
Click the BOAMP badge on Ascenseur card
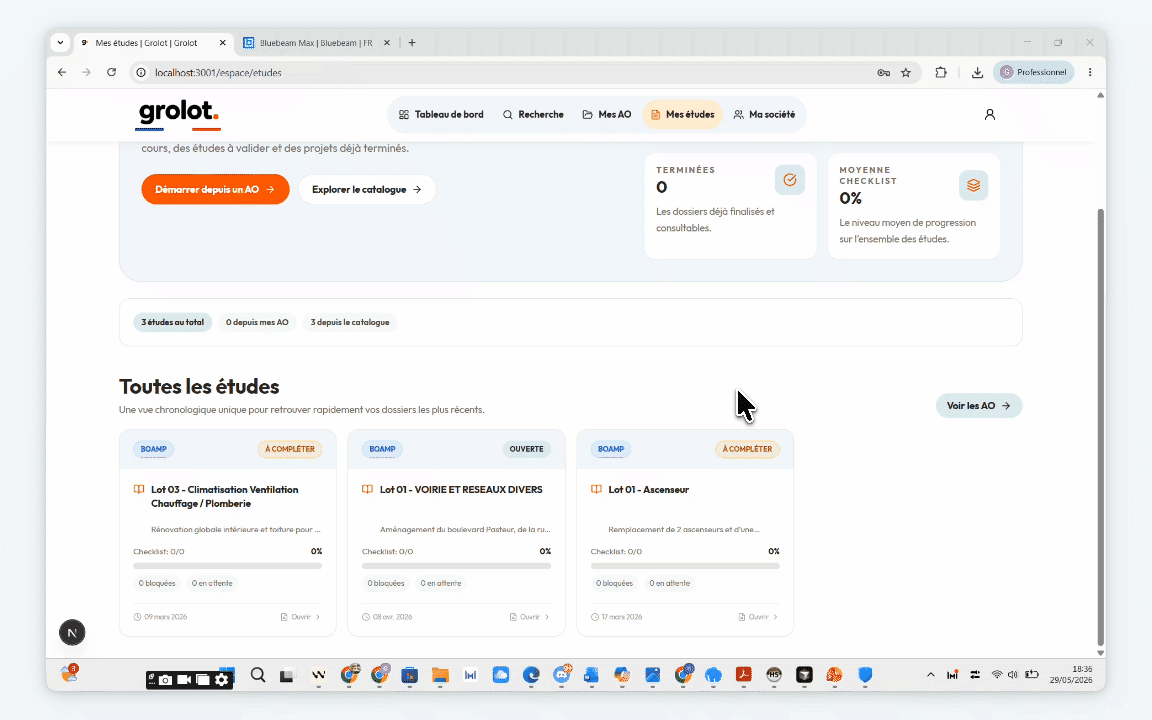point(611,449)
